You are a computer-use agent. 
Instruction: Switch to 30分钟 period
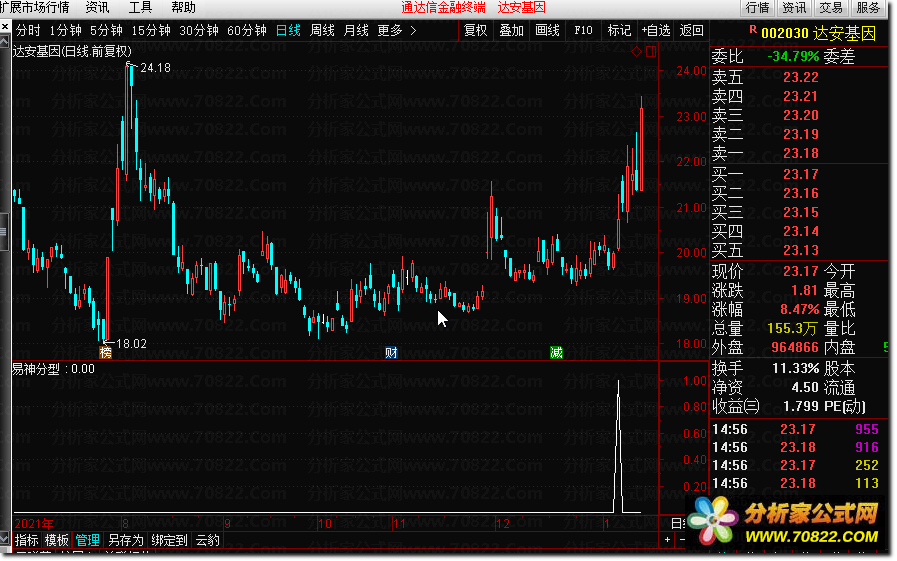199,30
